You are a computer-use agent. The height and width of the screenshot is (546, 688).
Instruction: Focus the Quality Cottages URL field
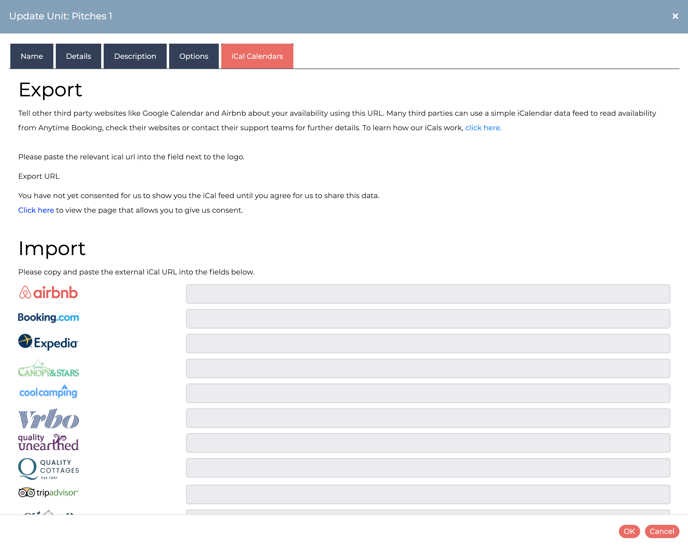(428, 468)
